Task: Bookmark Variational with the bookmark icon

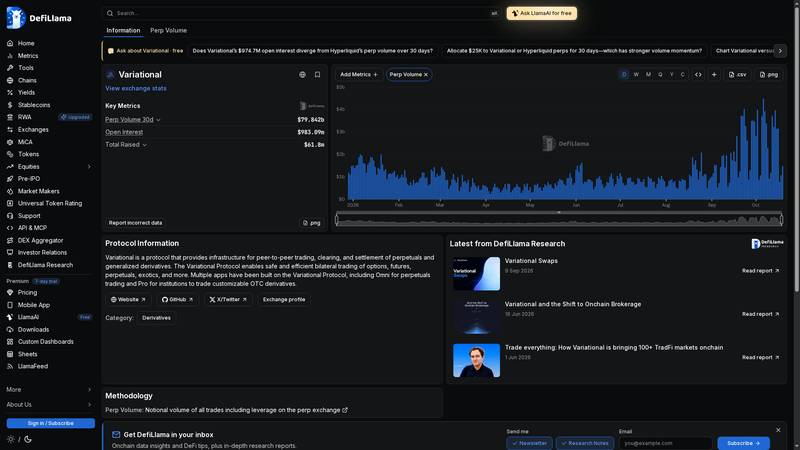Action: pos(317,74)
